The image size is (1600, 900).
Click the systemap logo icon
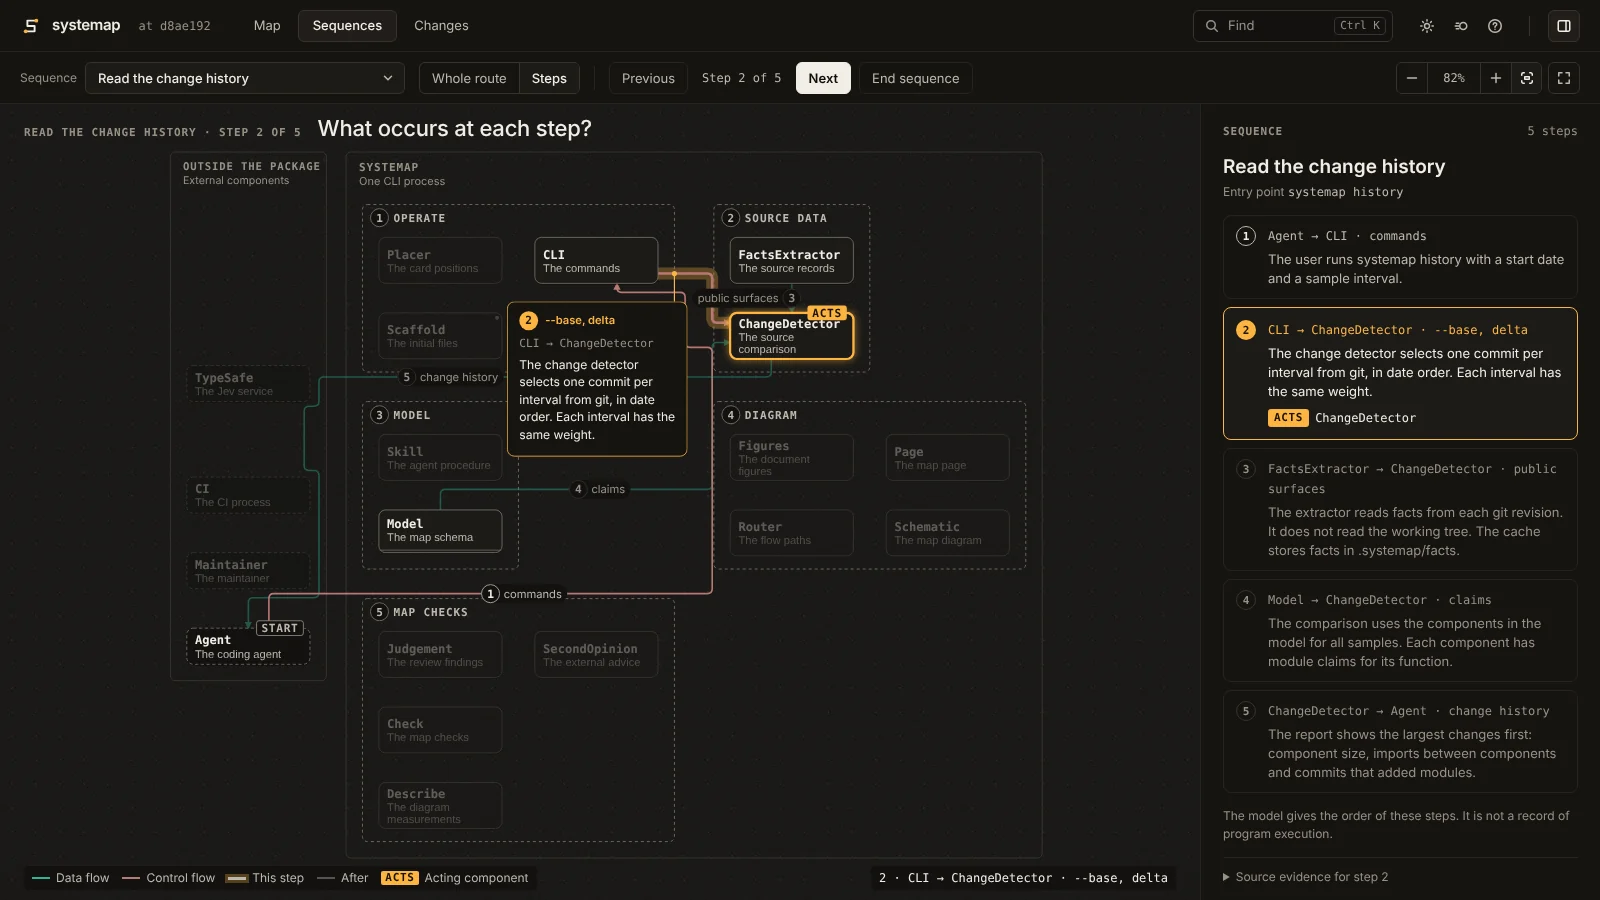pyautogui.click(x=31, y=26)
